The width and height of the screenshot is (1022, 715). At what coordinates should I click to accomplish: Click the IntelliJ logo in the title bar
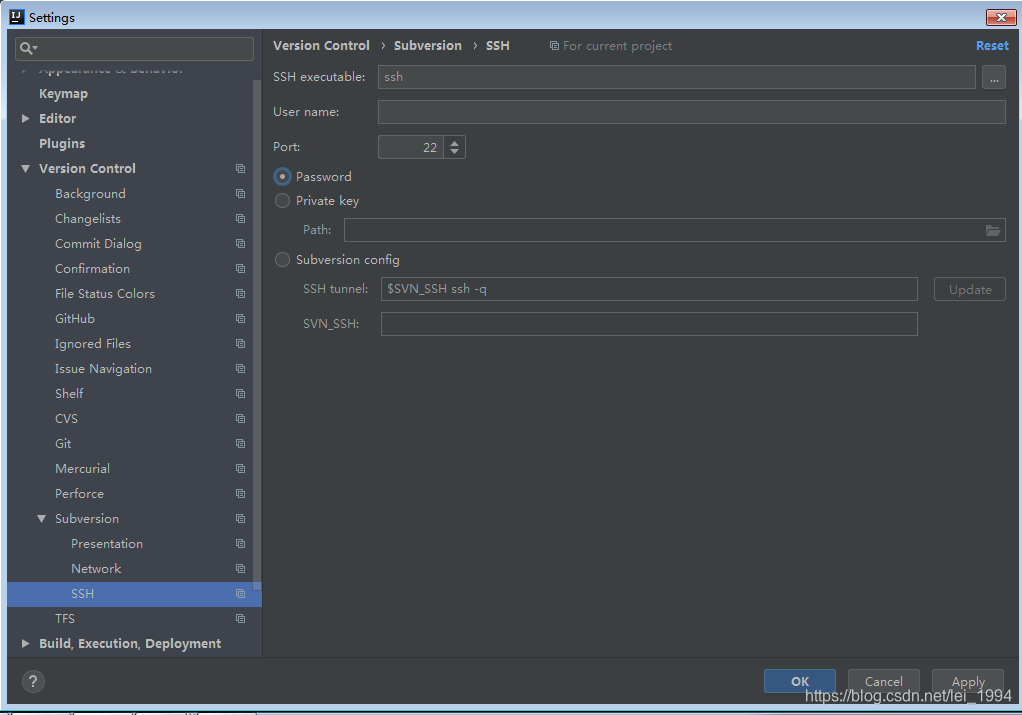tap(15, 16)
